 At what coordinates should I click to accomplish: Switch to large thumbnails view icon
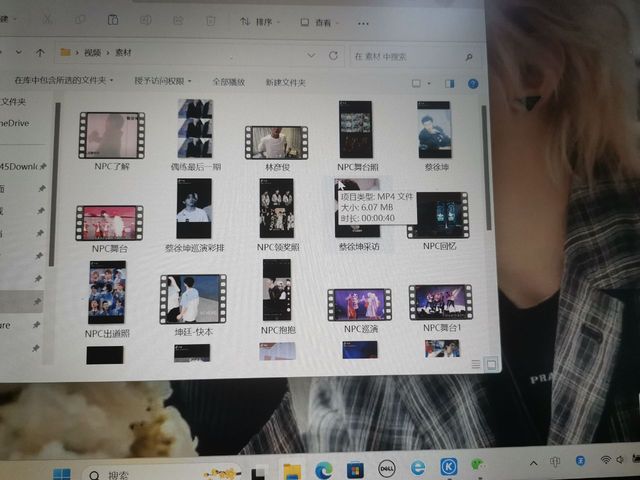coord(491,365)
